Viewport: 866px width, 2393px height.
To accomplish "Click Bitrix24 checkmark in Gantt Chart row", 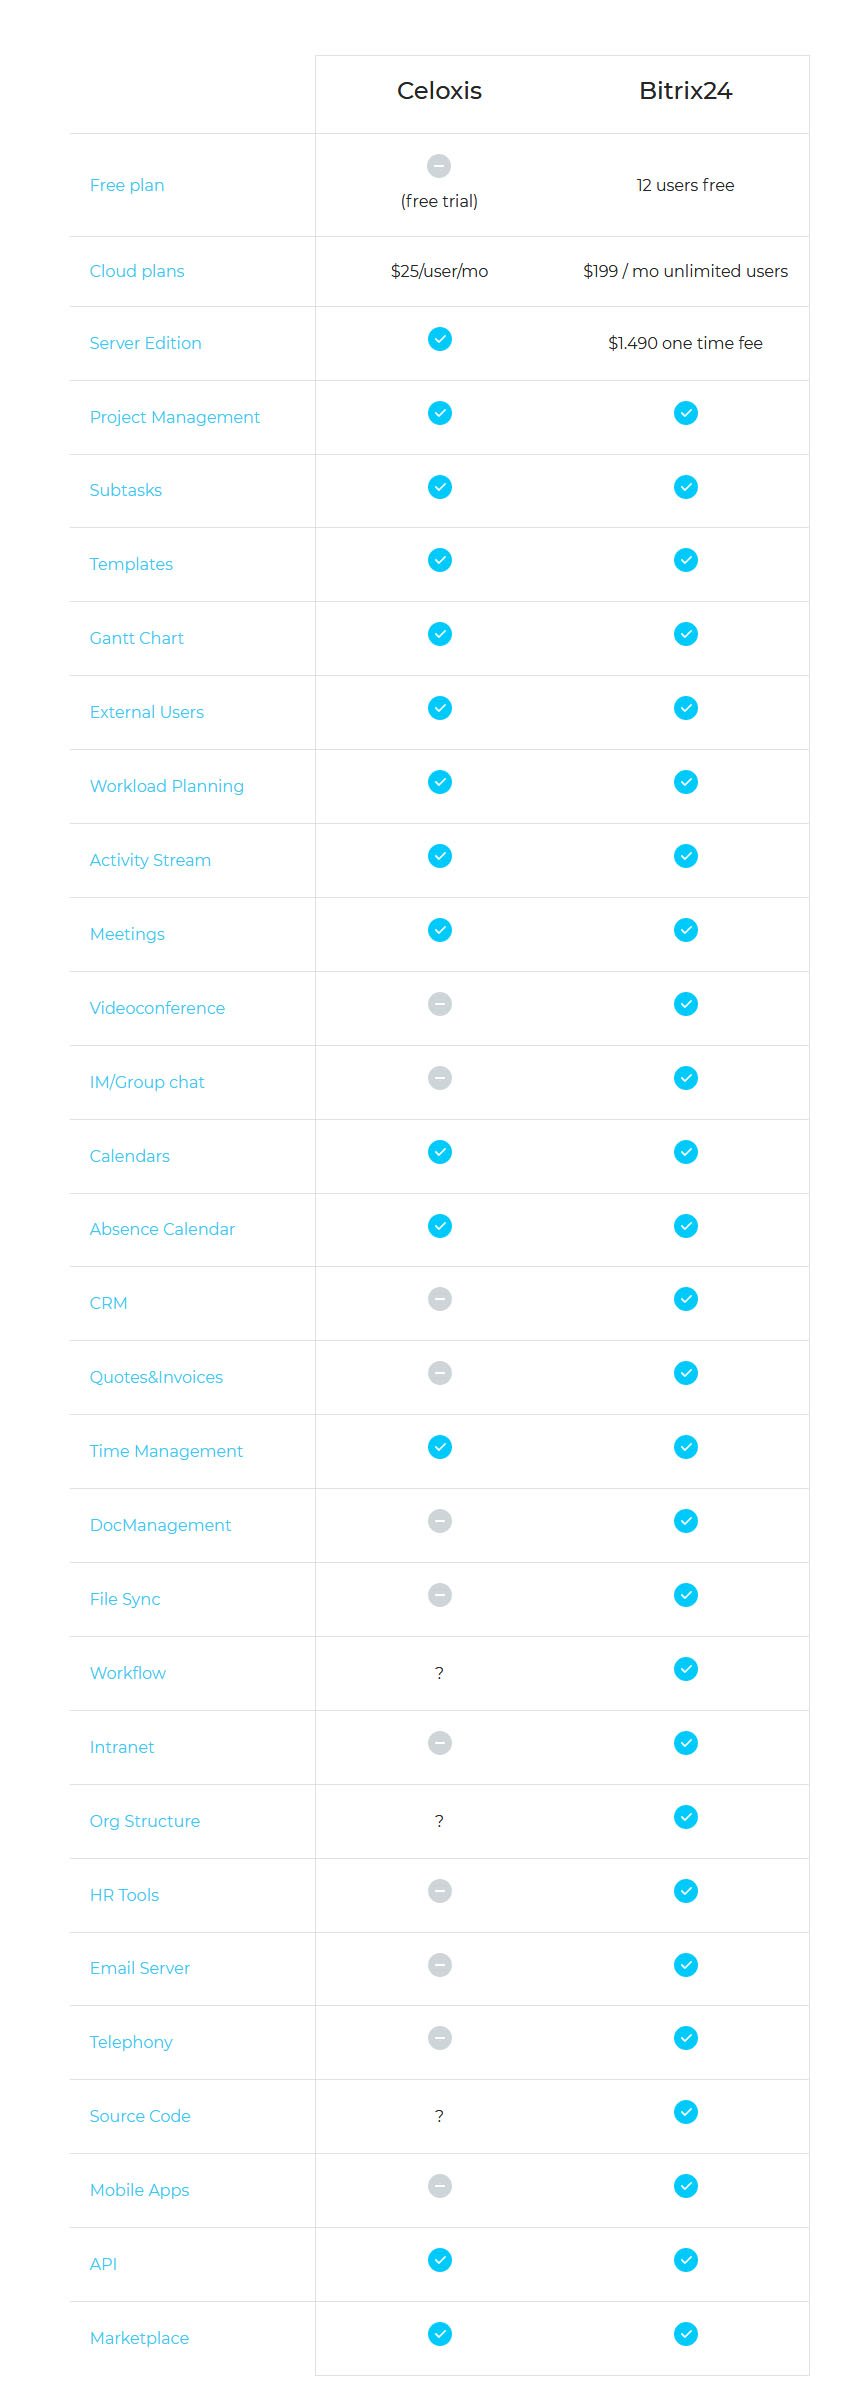I will point(685,634).
